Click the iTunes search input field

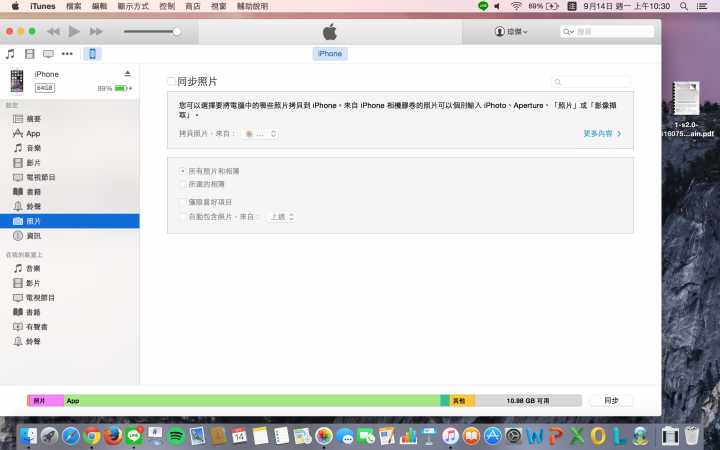(x=607, y=31)
